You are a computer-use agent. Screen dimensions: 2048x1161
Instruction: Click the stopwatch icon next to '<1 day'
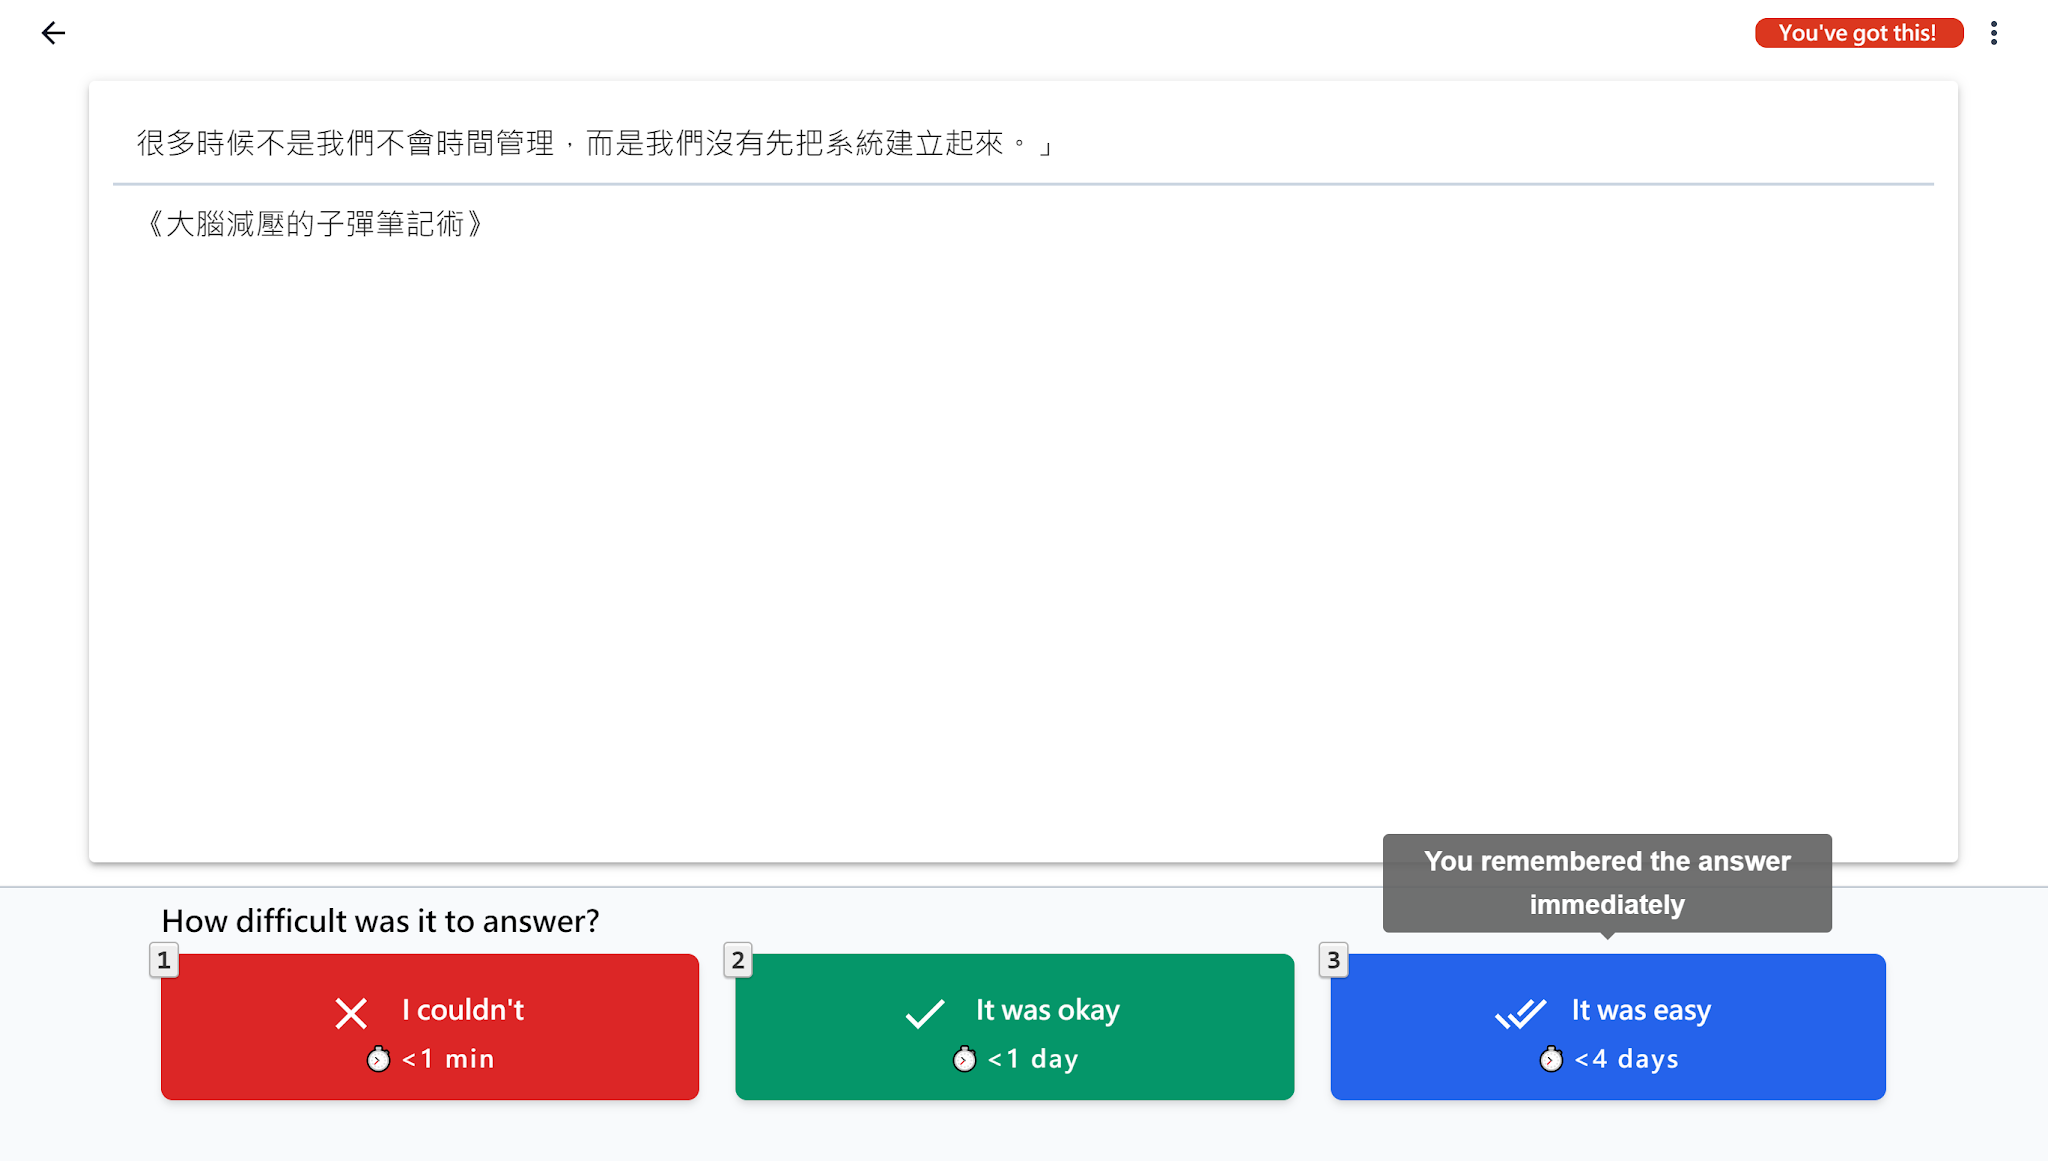pyautogui.click(x=963, y=1059)
